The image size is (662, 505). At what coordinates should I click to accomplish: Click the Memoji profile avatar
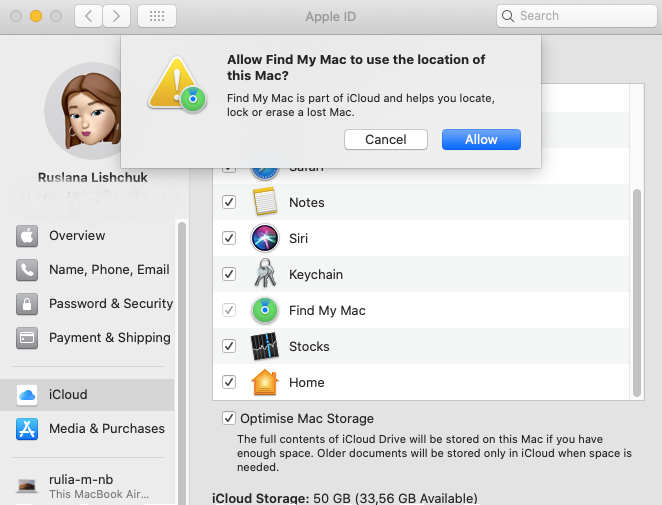(x=83, y=111)
